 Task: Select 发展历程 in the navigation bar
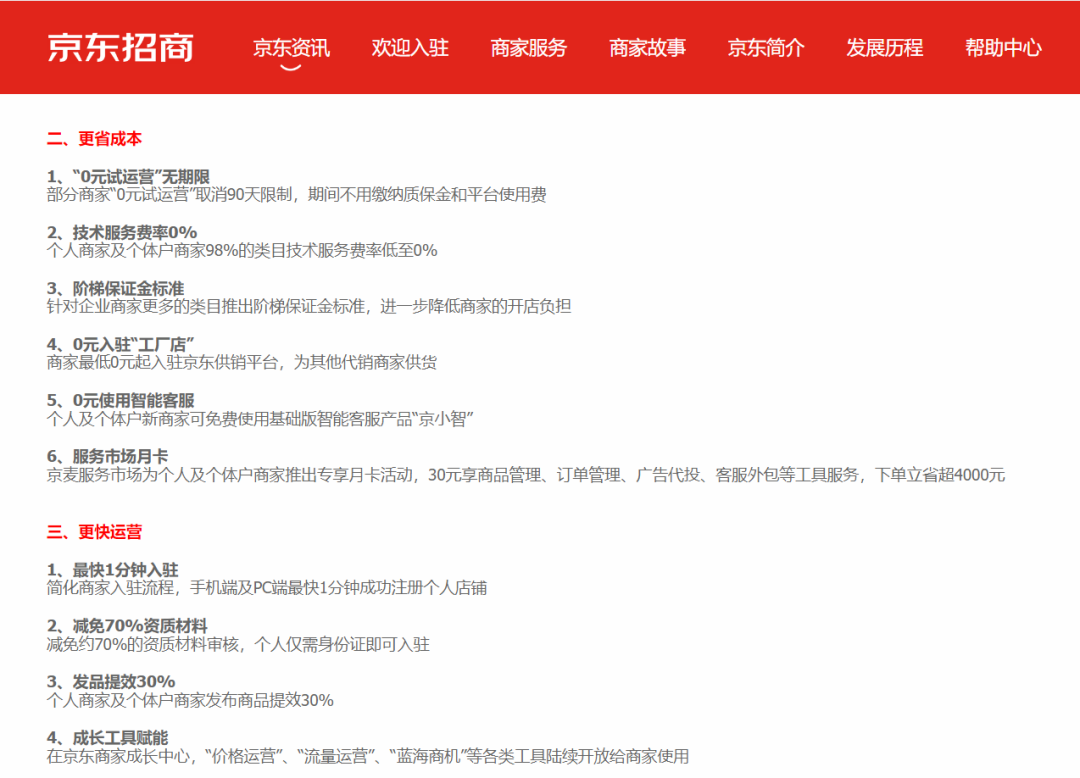[885, 47]
